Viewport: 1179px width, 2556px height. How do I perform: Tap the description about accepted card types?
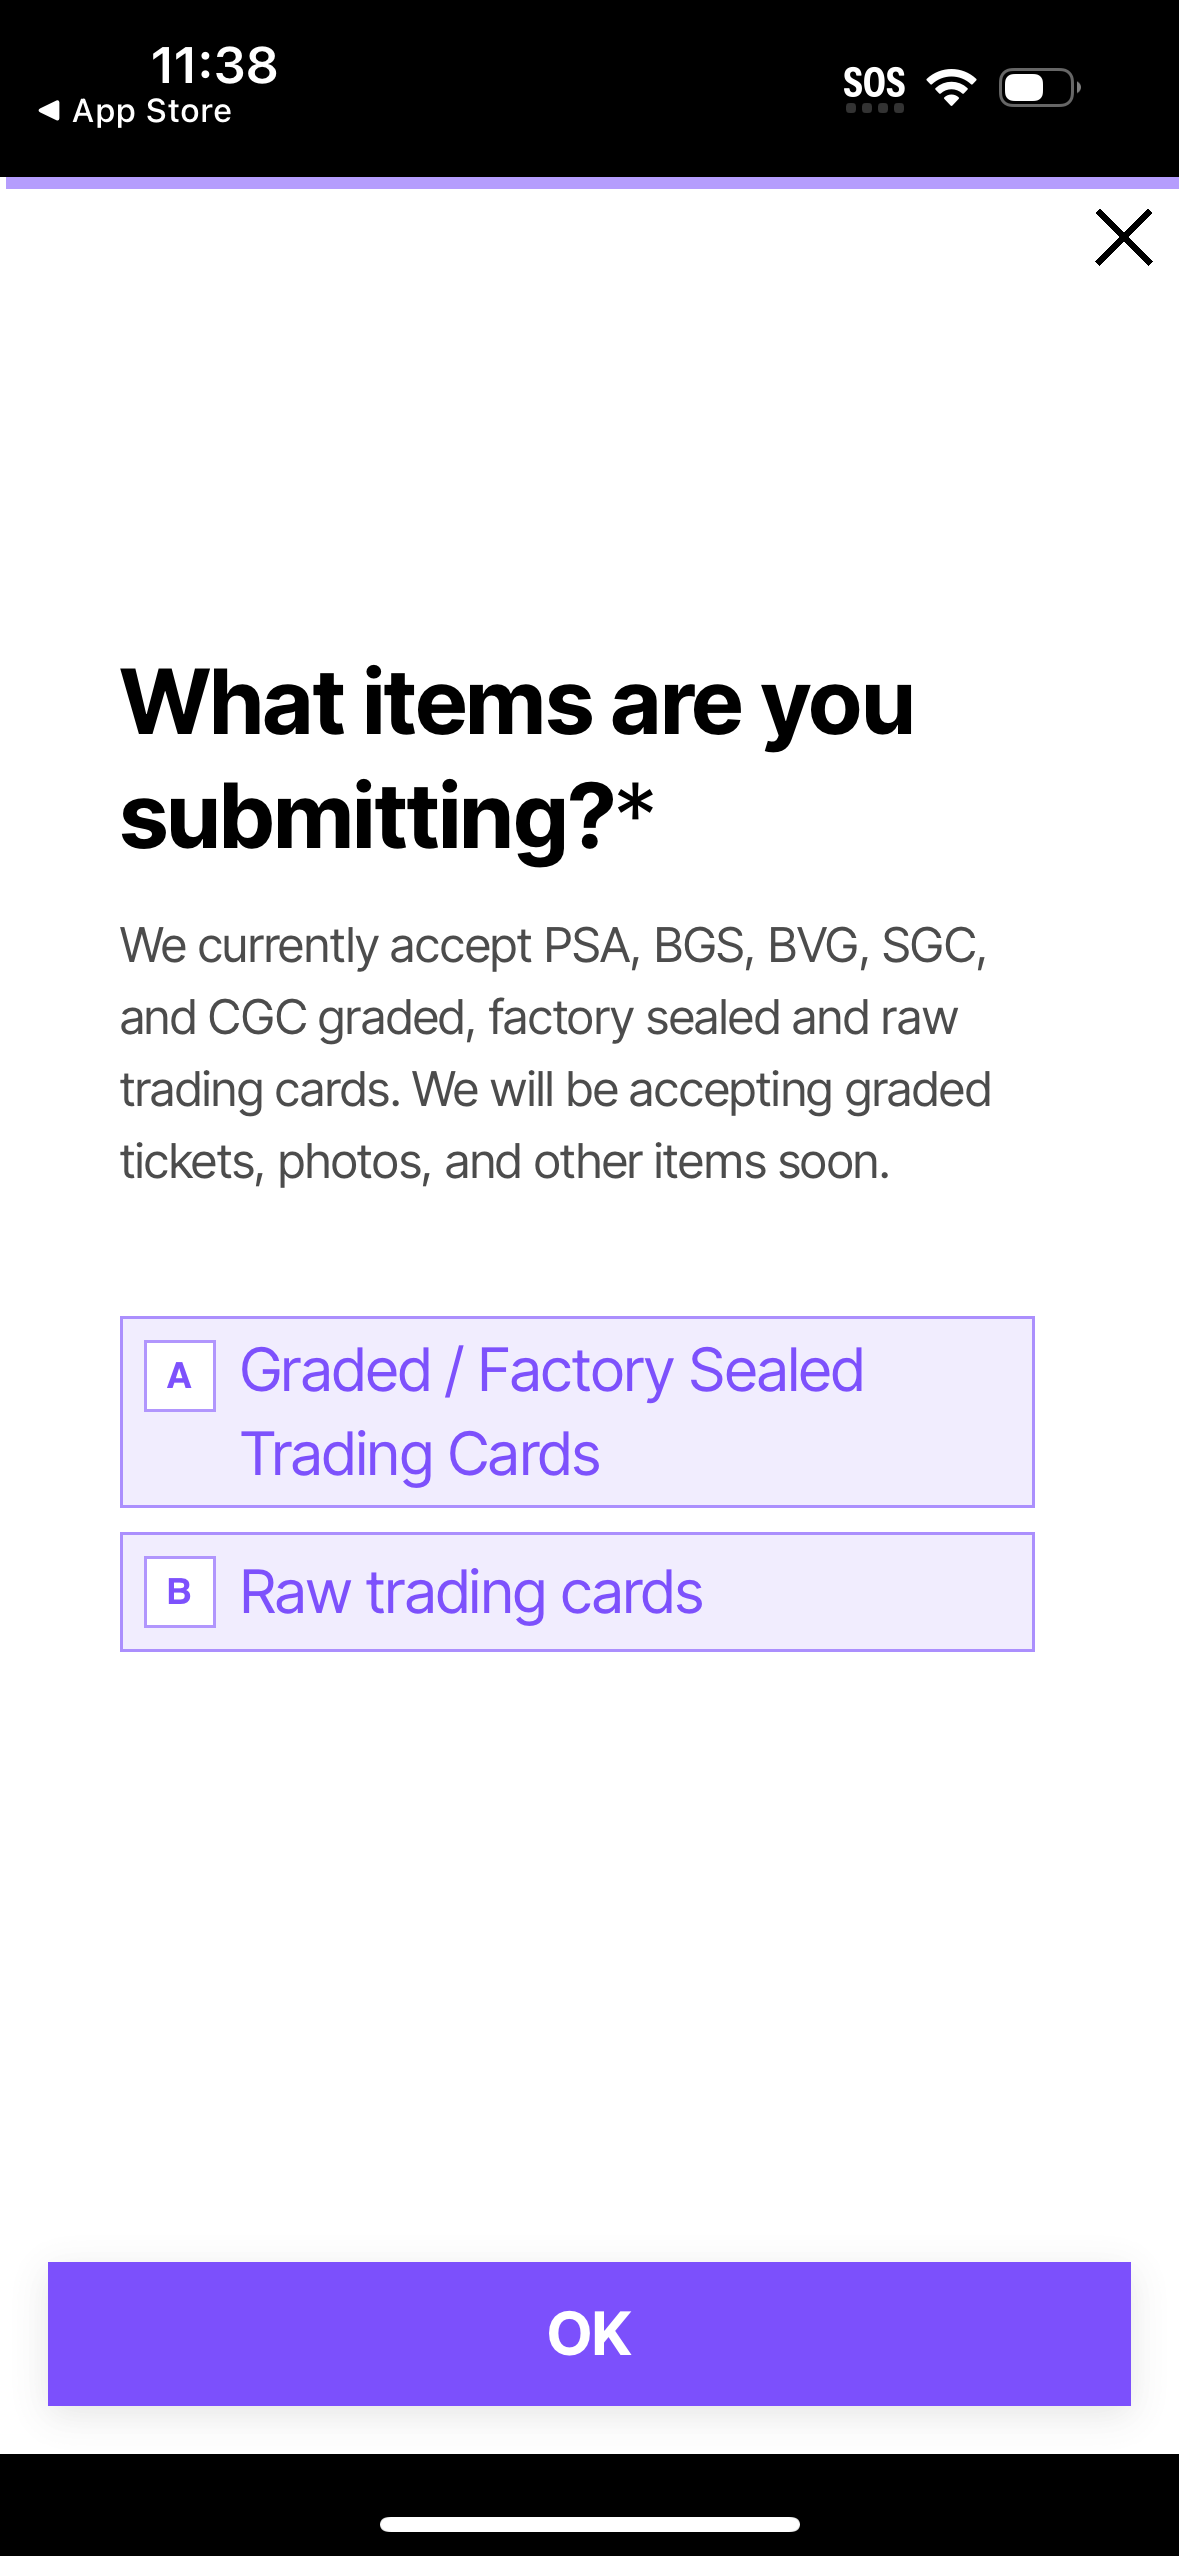coord(555,1050)
